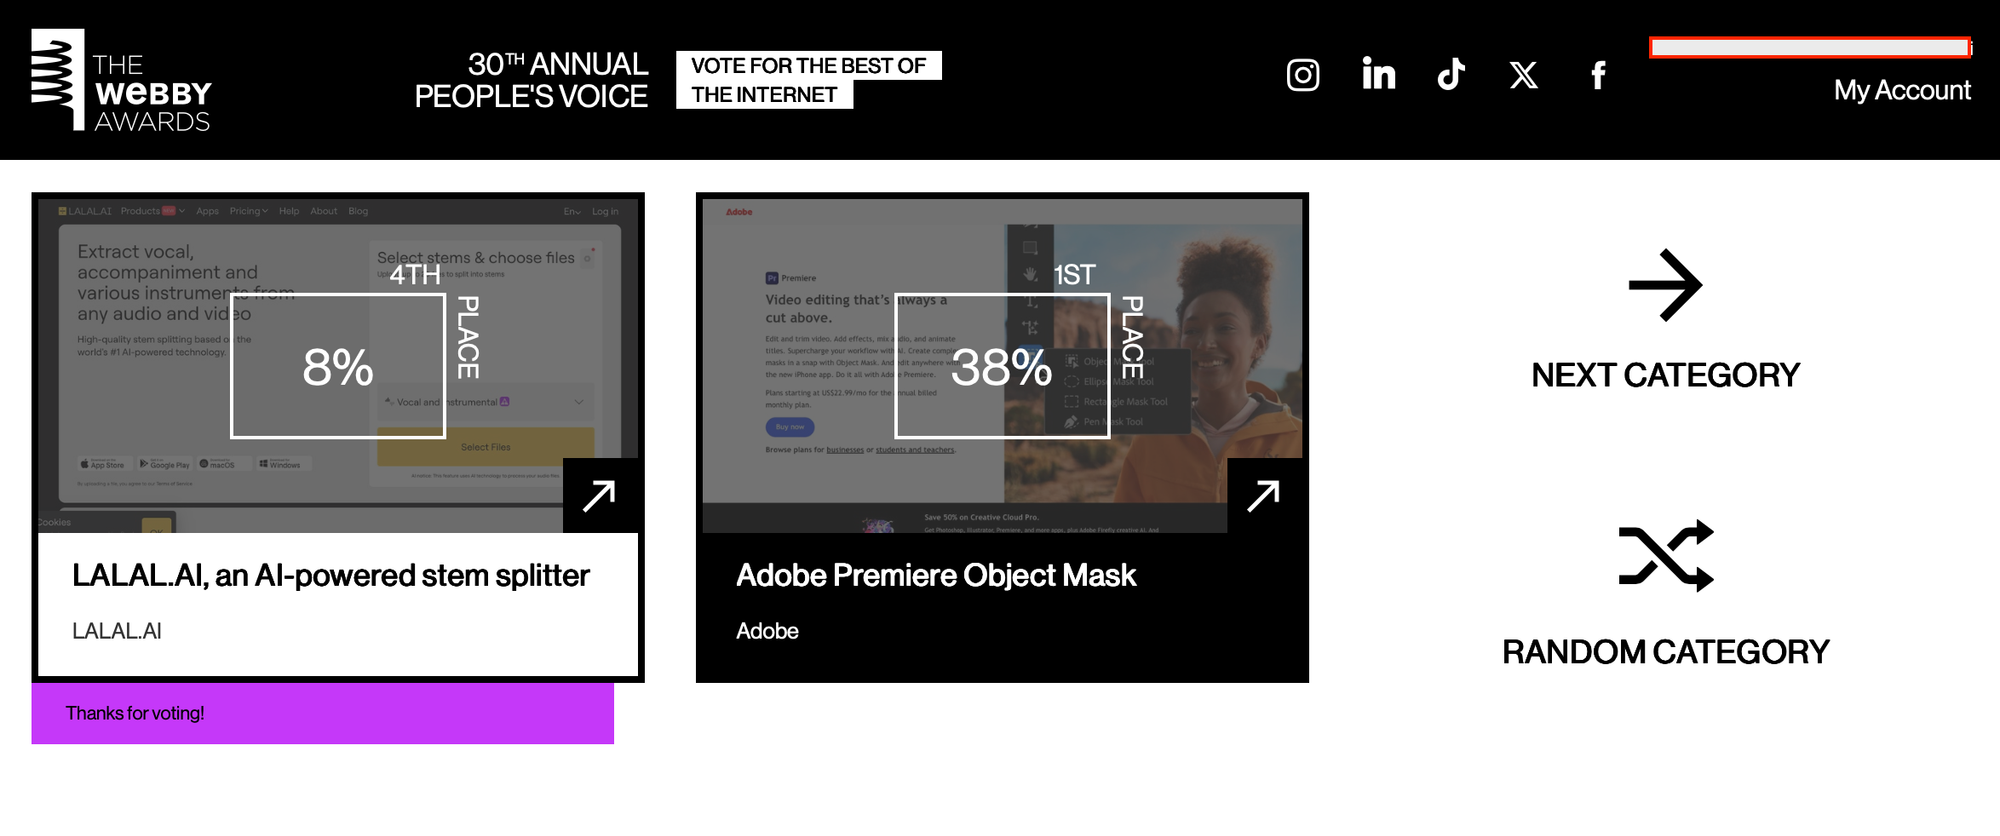Open My Account
This screenshot has width=2000, height=836.
(1902, 91)
